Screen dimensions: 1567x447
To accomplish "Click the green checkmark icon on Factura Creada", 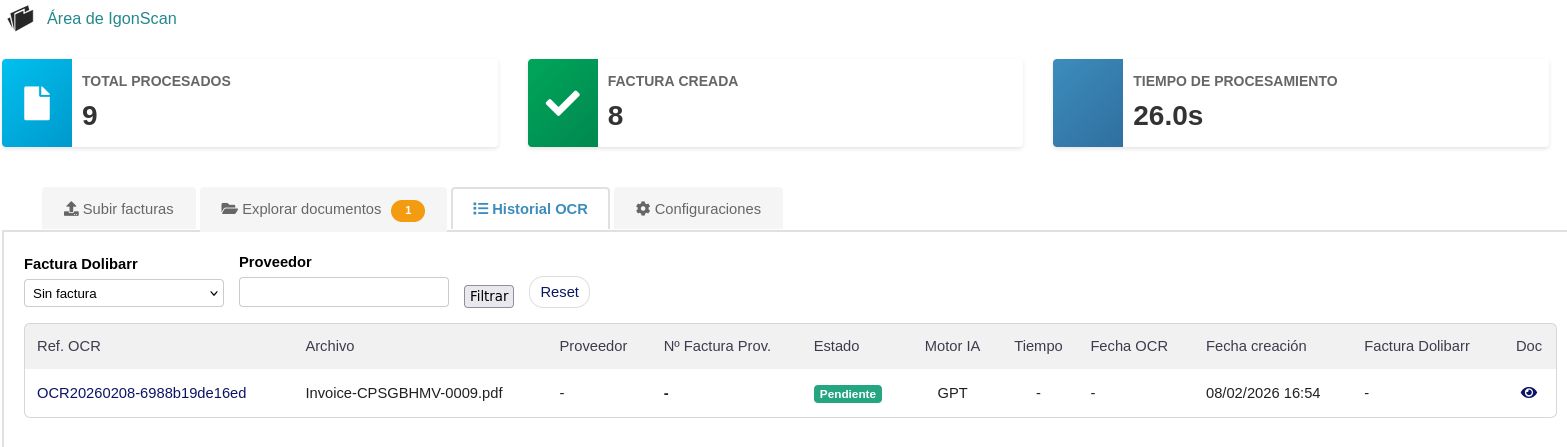I will [x=563, y=103].
